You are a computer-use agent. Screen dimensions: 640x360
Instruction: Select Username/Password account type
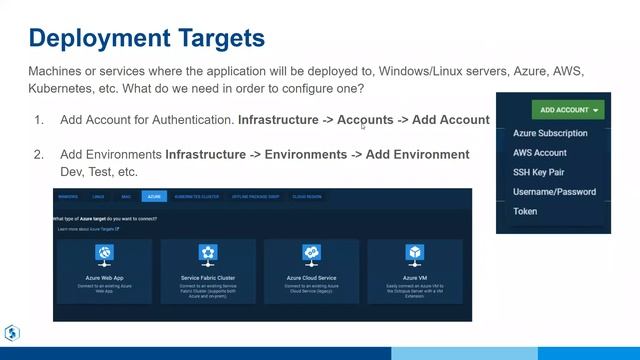click(x=554, y=192)
